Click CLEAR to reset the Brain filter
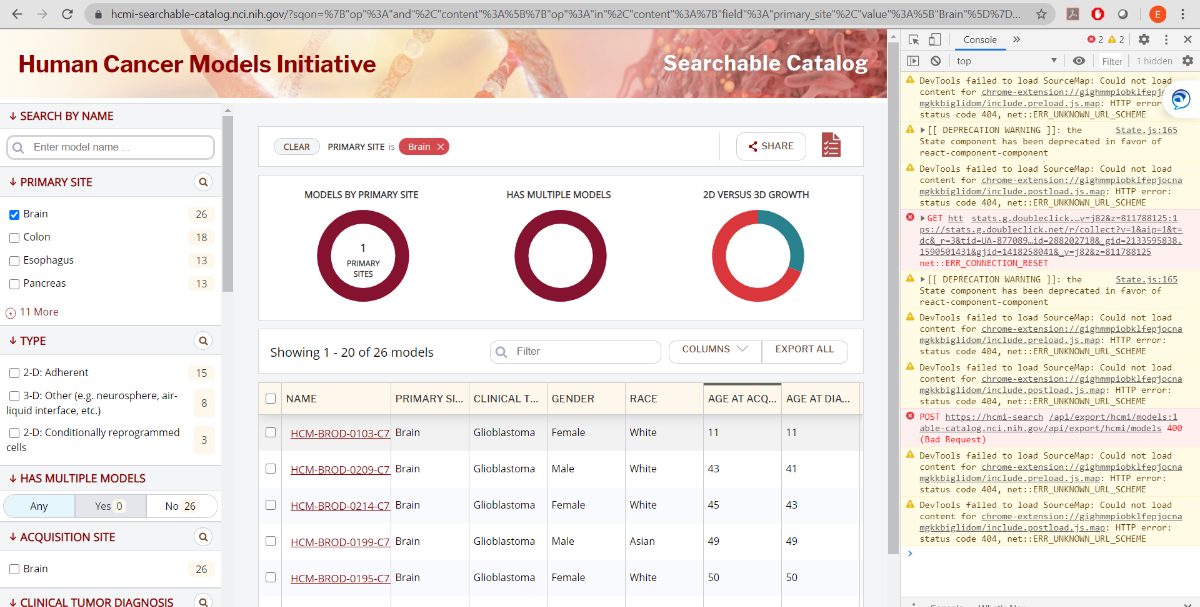The height and width of the screenshot is (607, 1200). point(296,145)
